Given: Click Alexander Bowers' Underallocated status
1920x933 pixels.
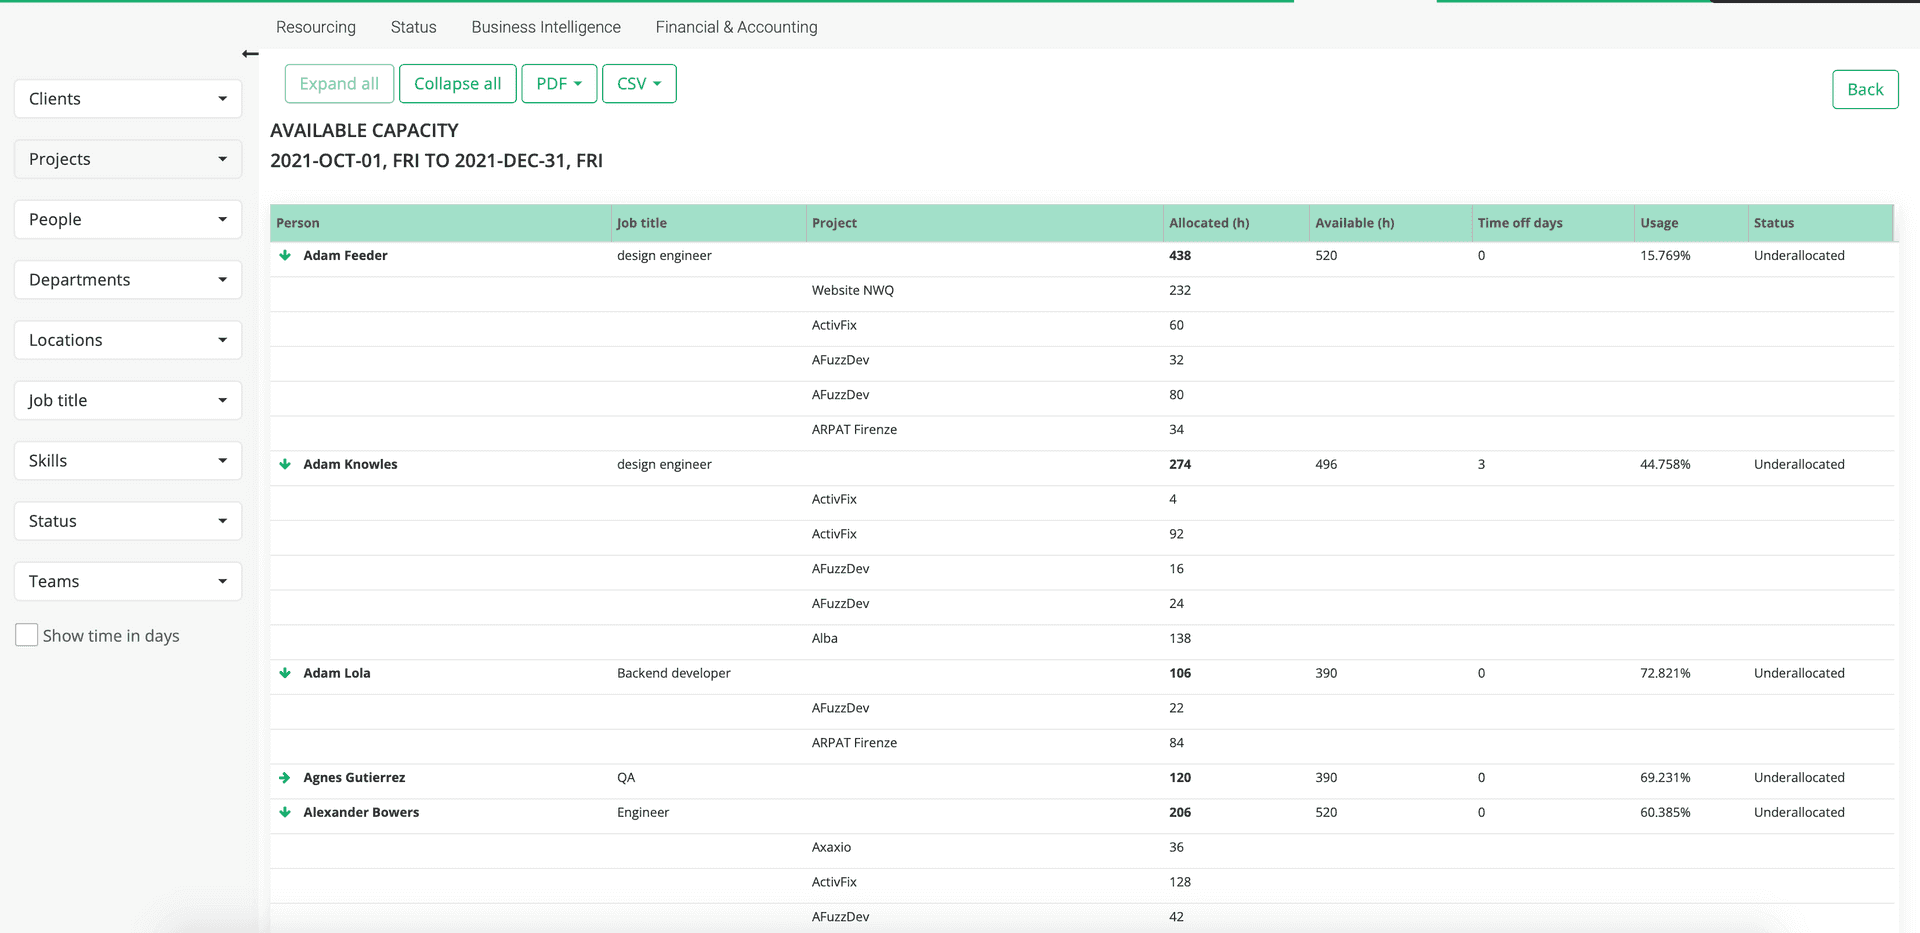Looking at the screenshot, I should (1799, 813).
